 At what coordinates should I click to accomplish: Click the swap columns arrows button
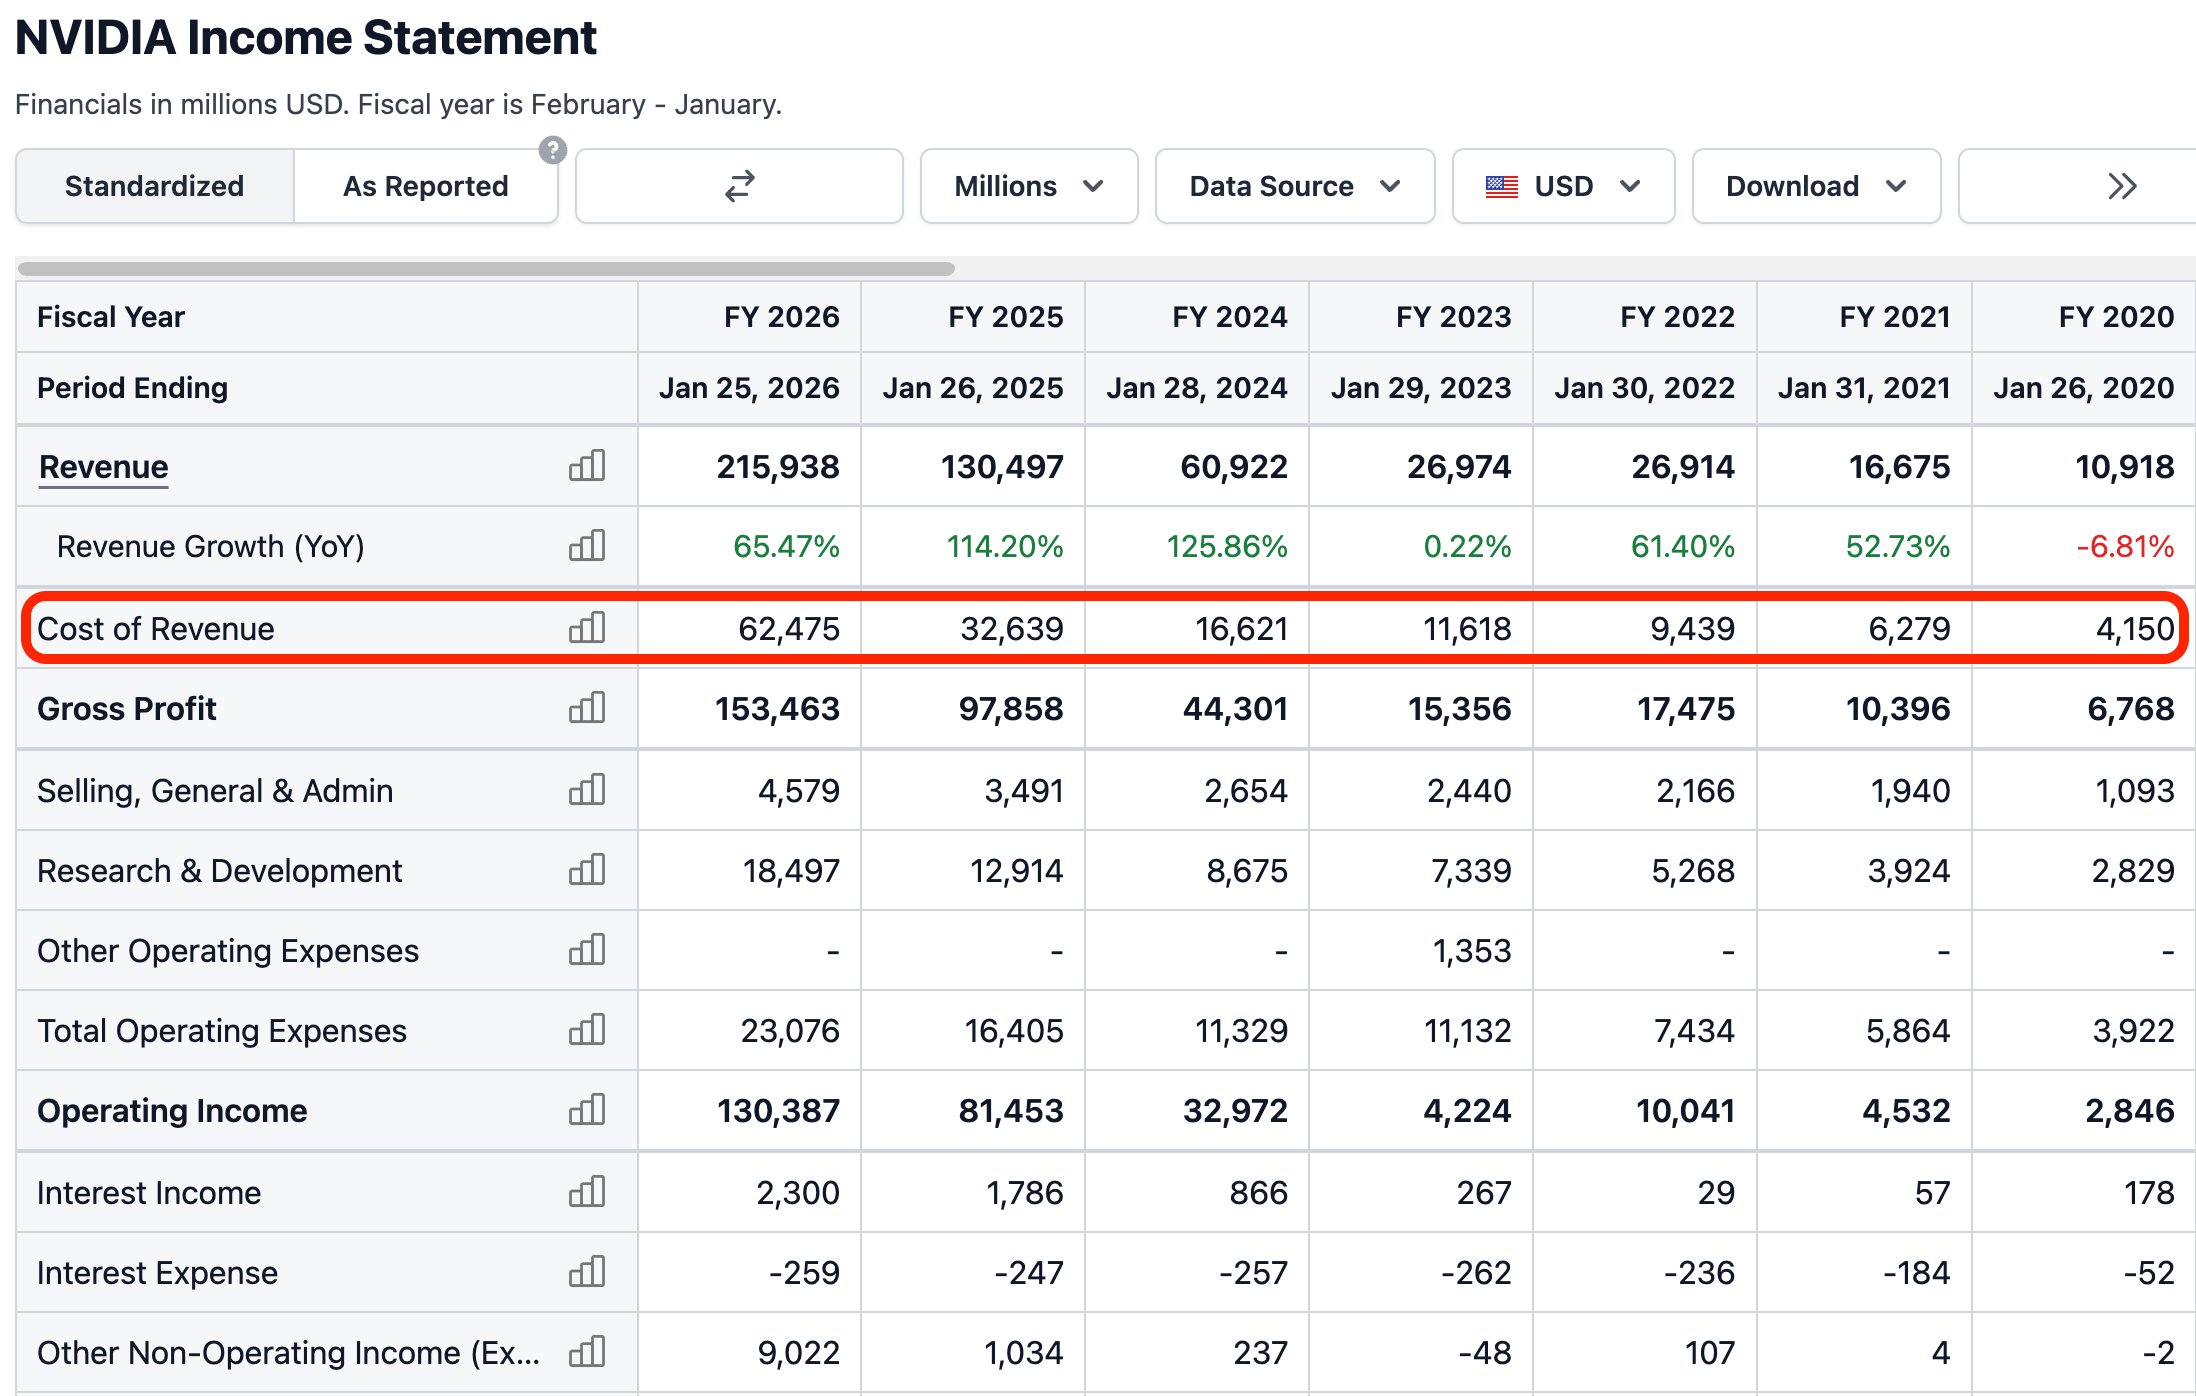[x=739, y=186]
